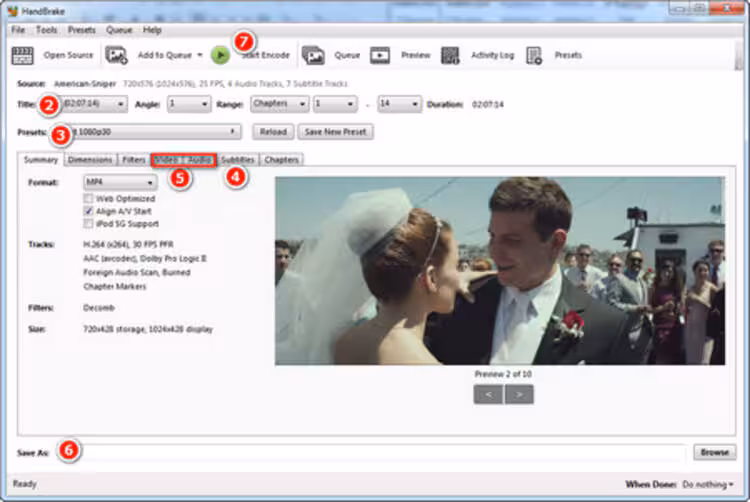This screenshot has width=750, height=502.
Task: Switch to the Audio tab
Action: point(199,160)
